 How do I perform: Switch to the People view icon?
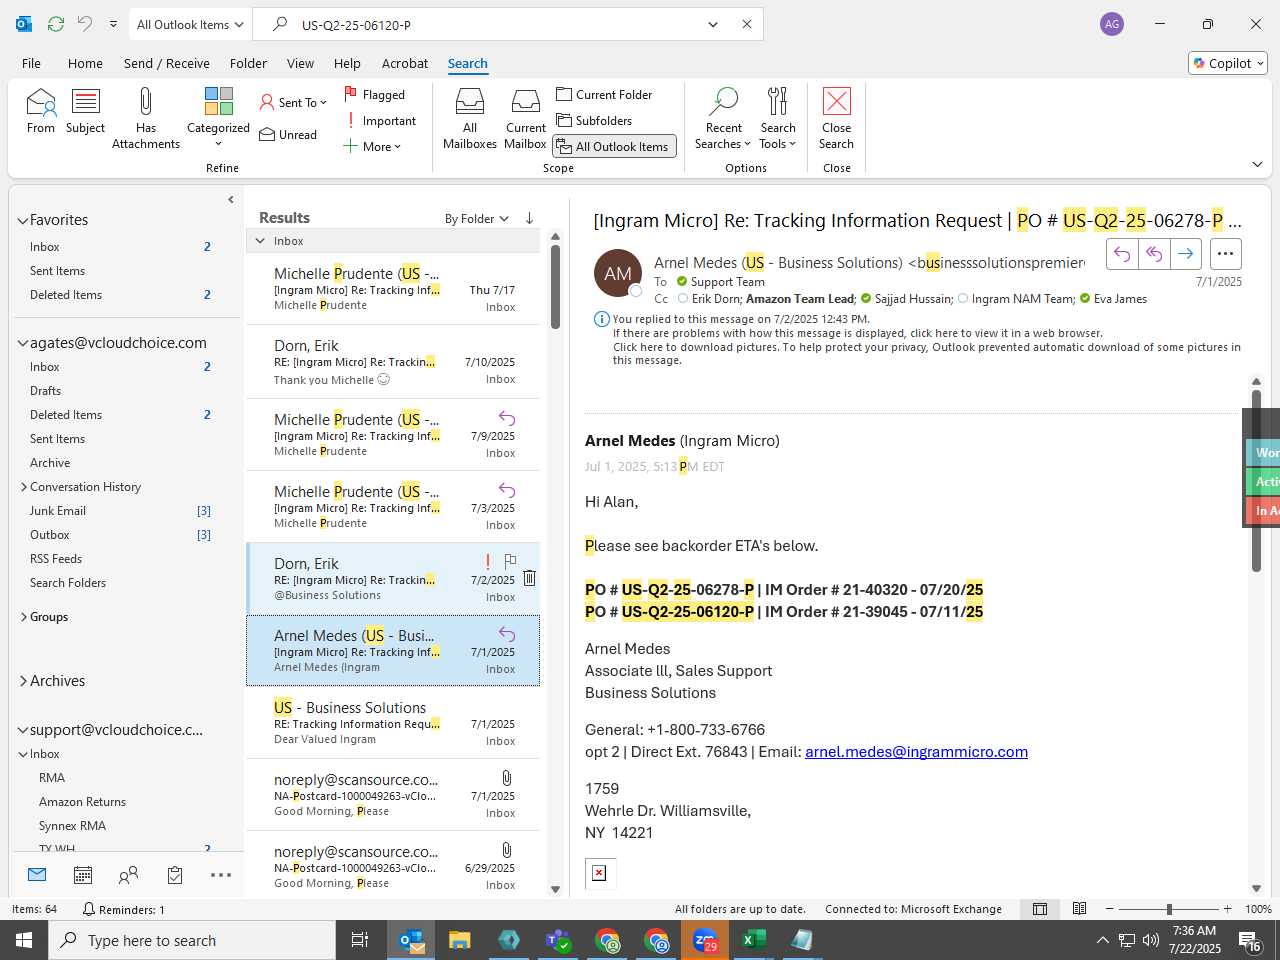(128, 875)
